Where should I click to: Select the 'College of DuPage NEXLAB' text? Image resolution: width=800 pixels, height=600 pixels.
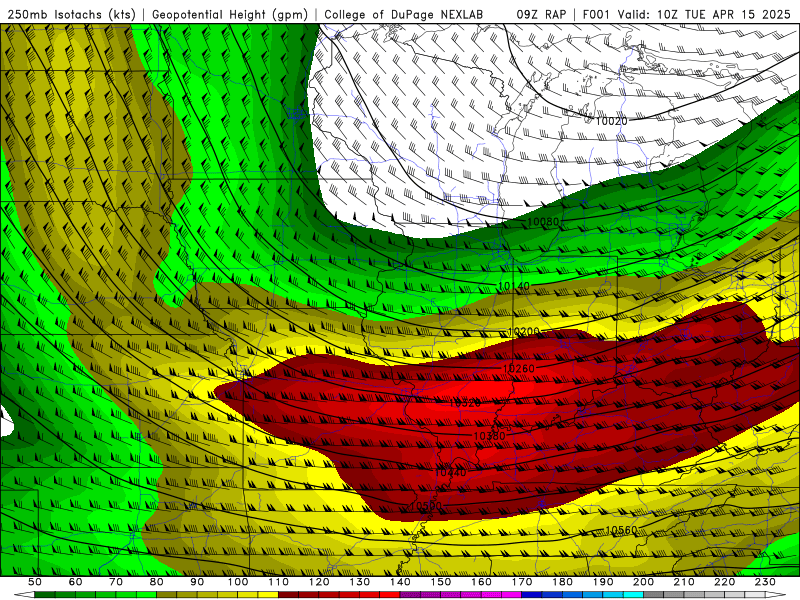click(x=404, y=15)
